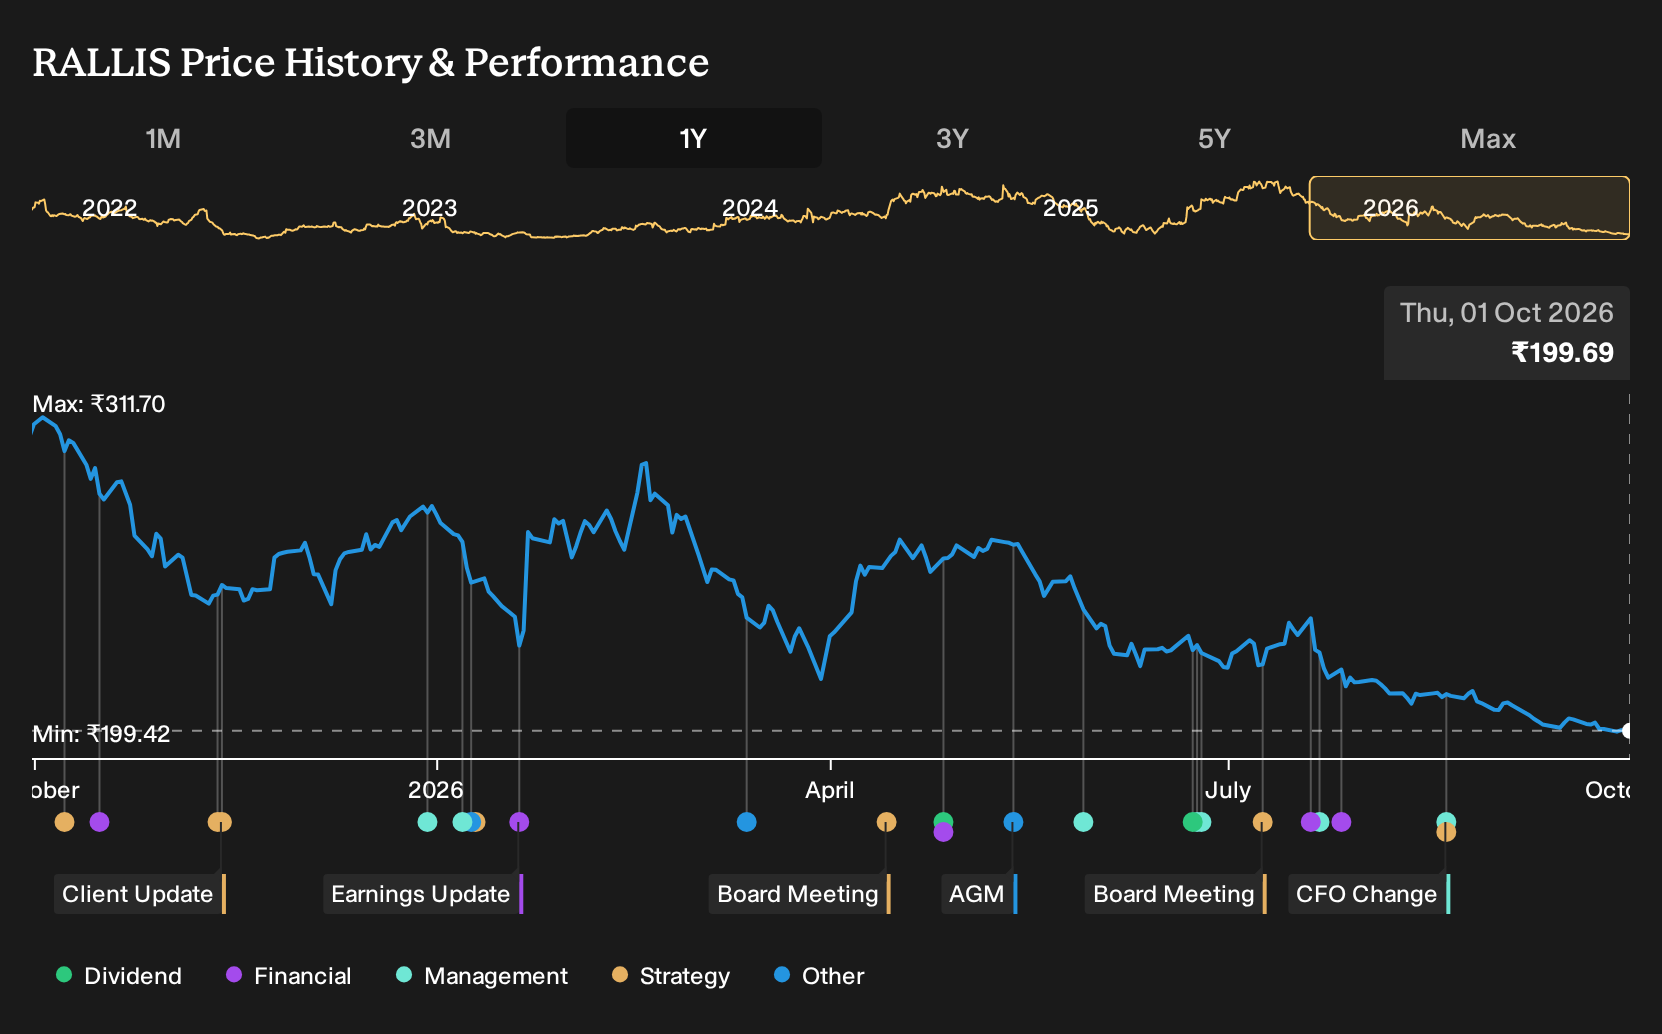1662x1034 pixels.
Task: Switch to the 3Y time range
Action: tap(952, 138)
